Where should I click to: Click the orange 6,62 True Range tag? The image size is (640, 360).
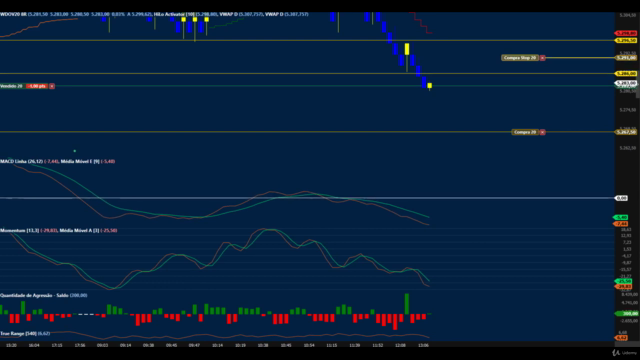pyautogui.click(x=621, y=338)
